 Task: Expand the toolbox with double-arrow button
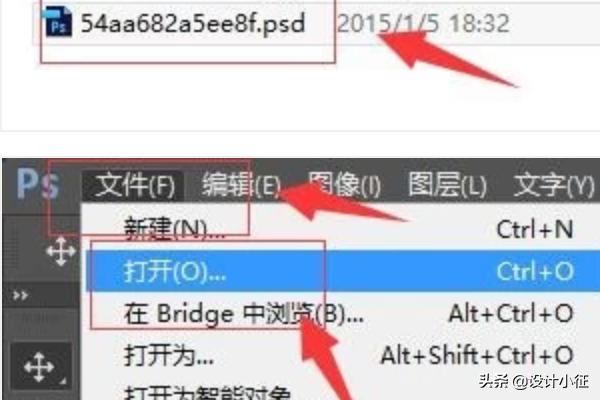click(20, 296)
